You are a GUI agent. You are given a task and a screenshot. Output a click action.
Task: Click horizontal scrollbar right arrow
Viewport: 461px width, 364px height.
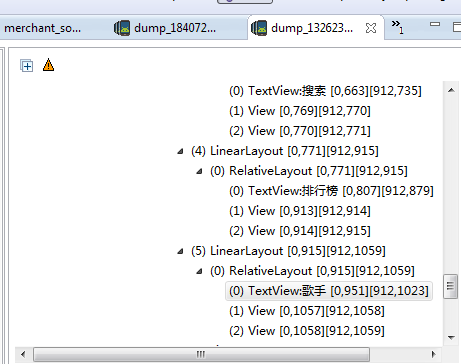pos(433,354)
